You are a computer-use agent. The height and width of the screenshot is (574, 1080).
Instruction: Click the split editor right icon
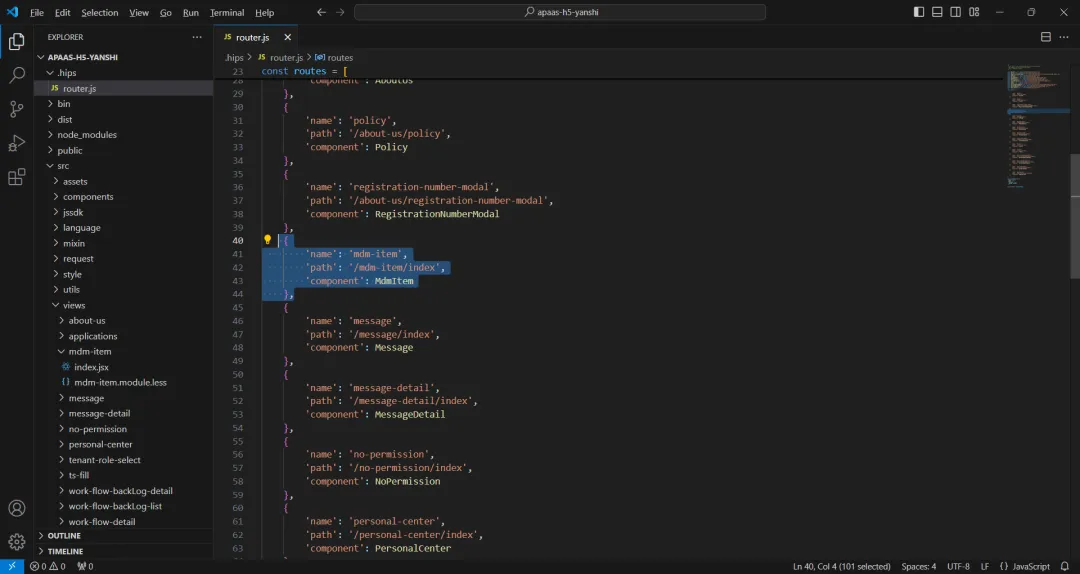pos(1046,37)
